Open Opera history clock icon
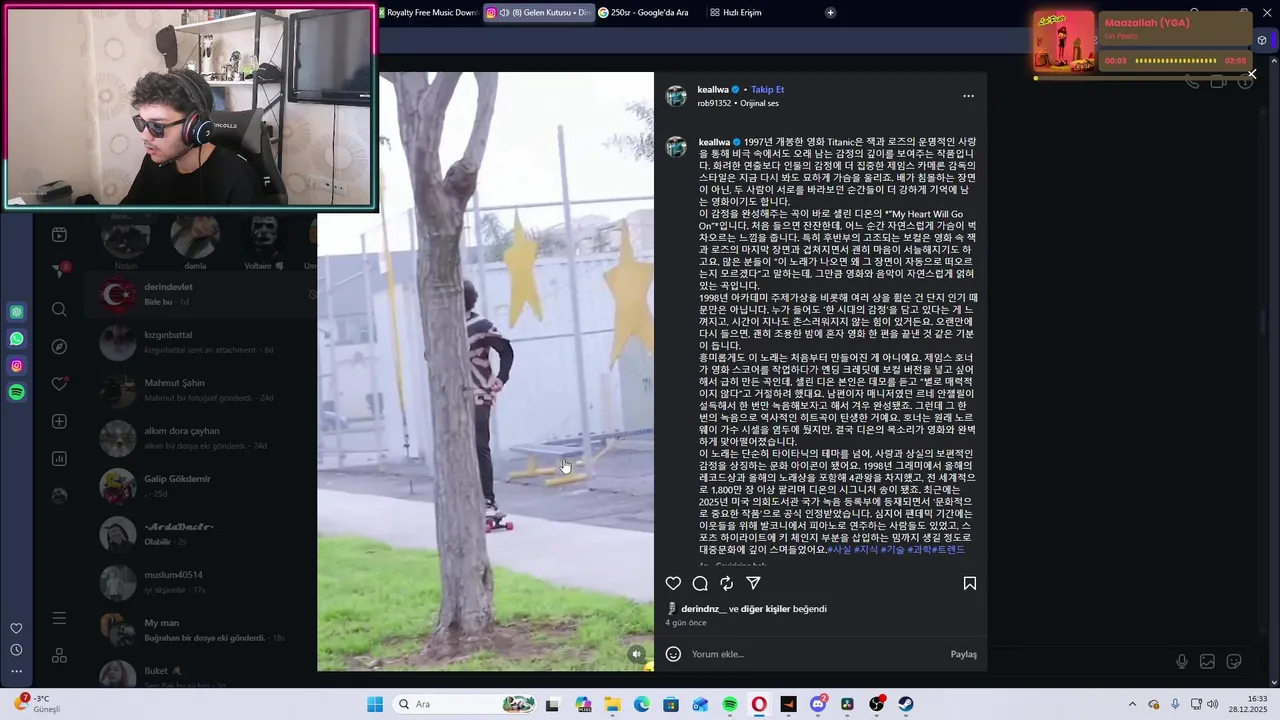Image resolution: width=1280 pixels, height=720 pixels. [16, 650]
